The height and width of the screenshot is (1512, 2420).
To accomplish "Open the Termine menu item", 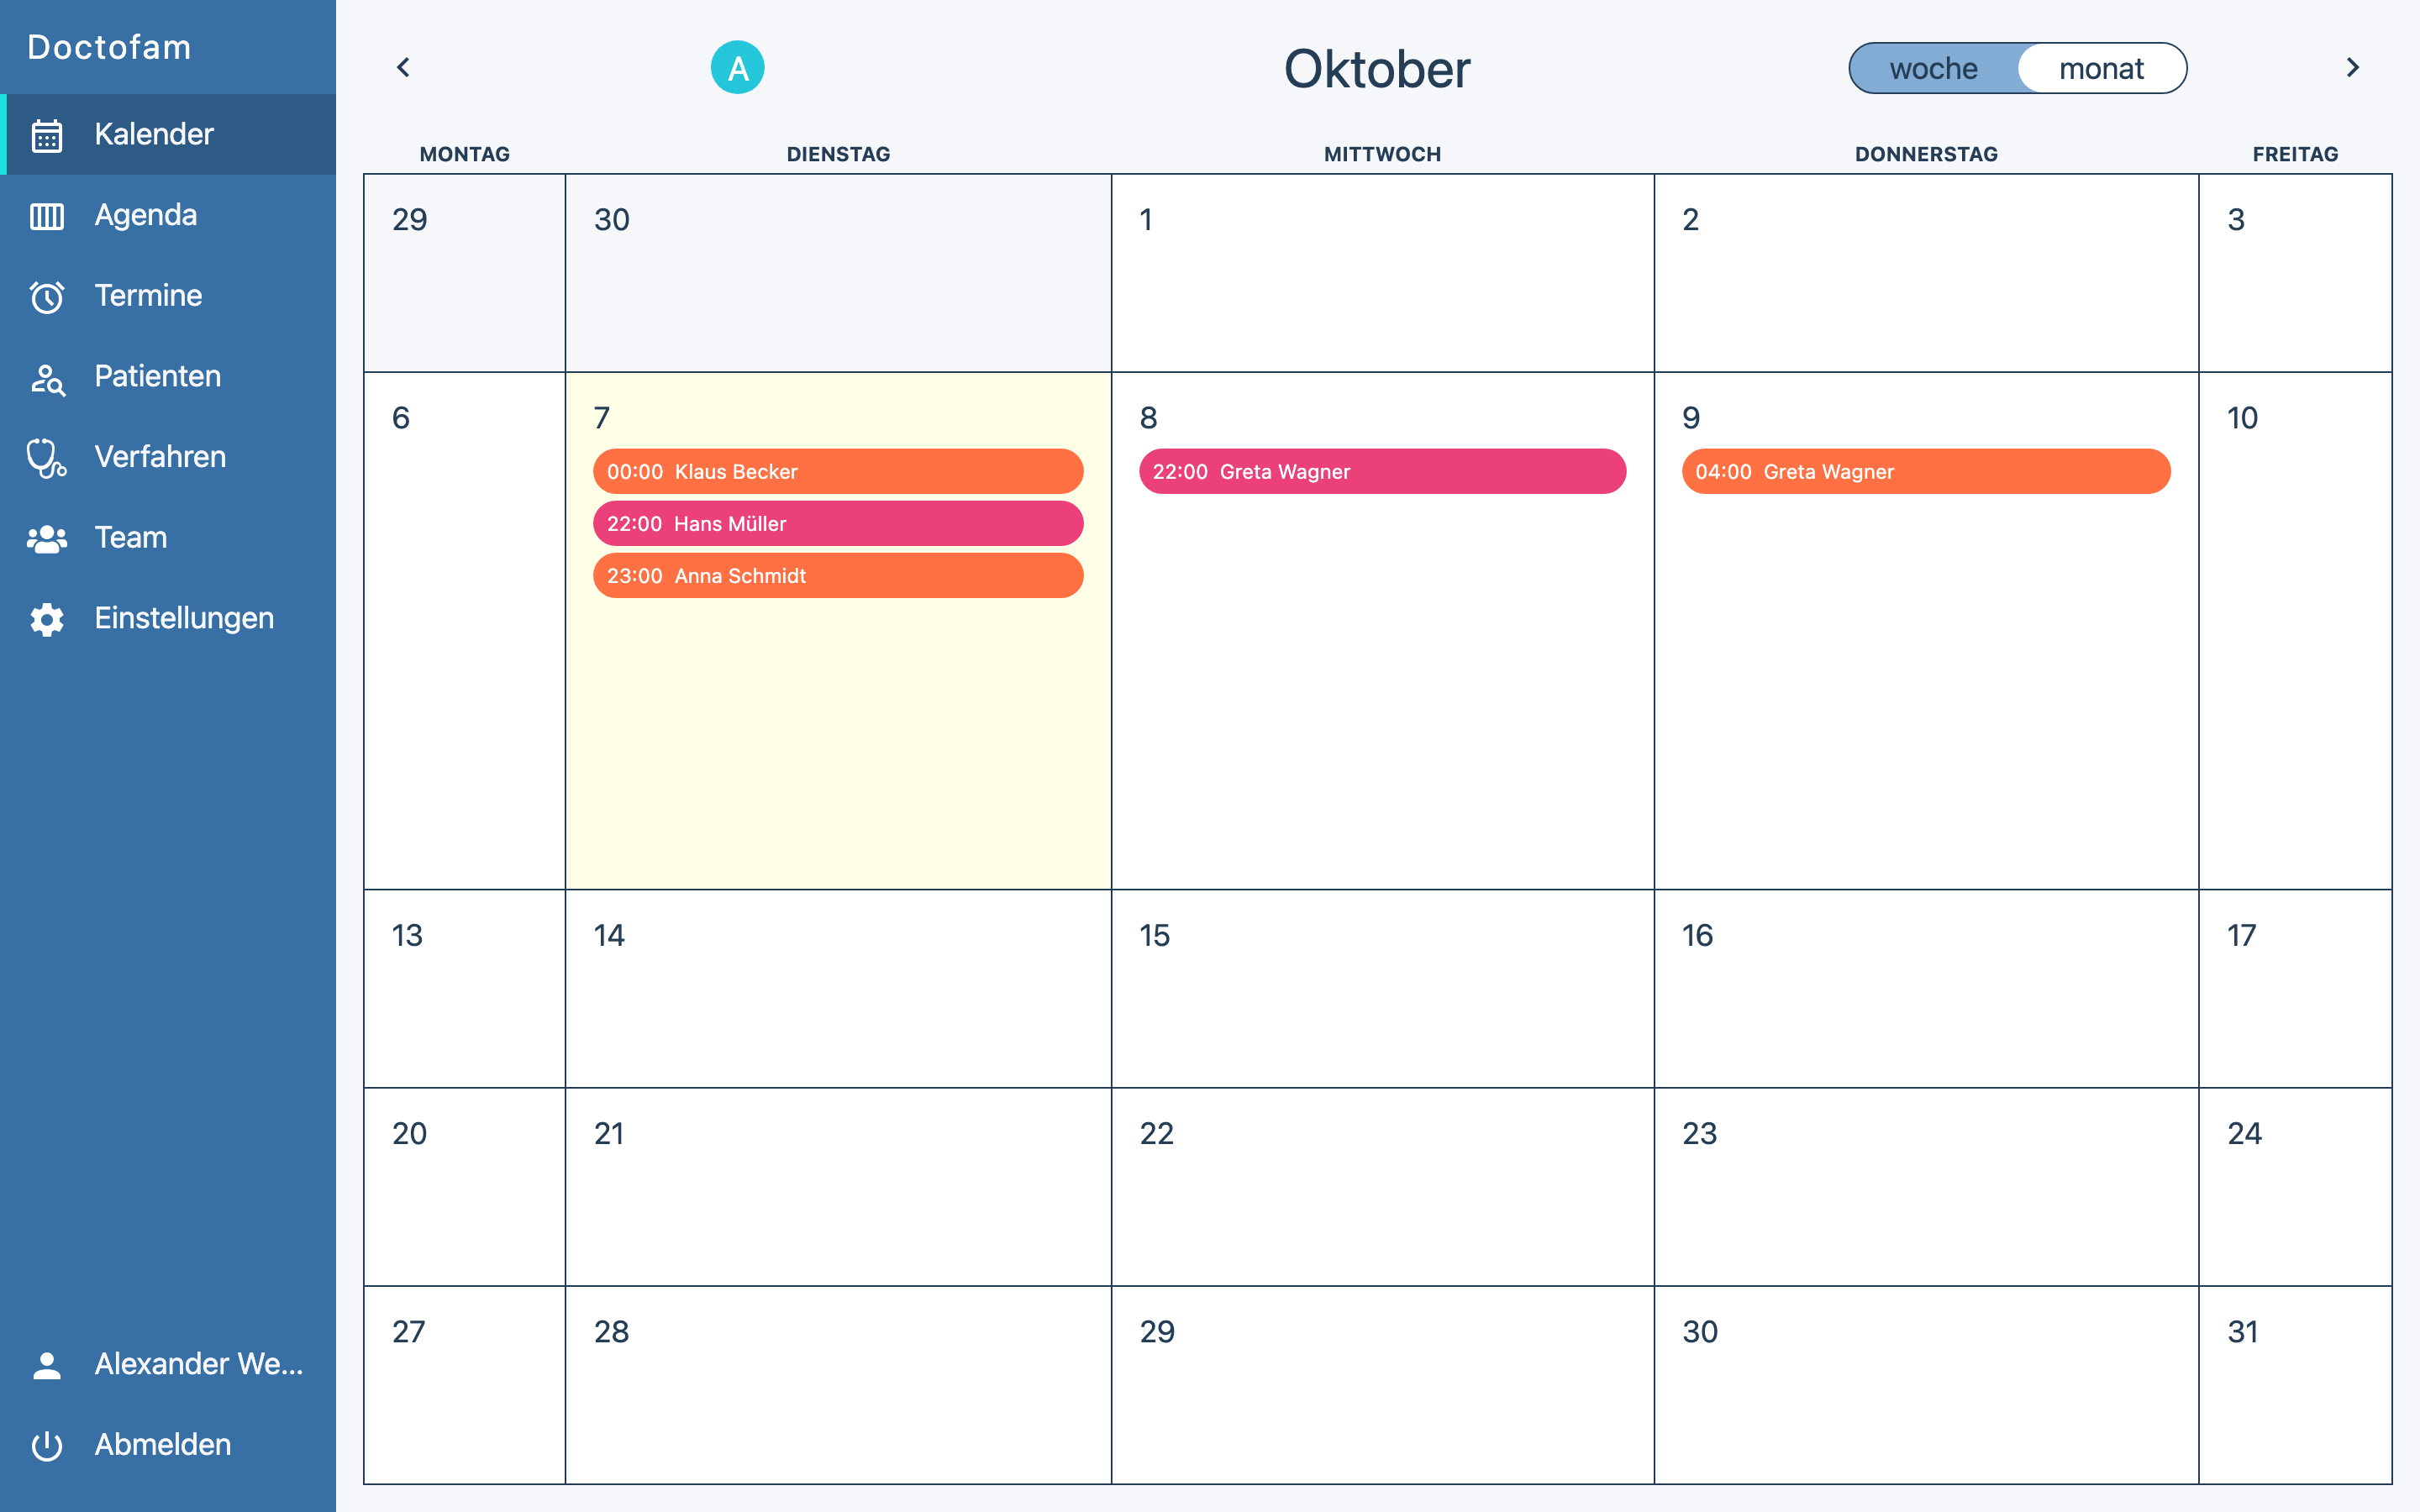I will pyautogui.click(x=148, y=296).
